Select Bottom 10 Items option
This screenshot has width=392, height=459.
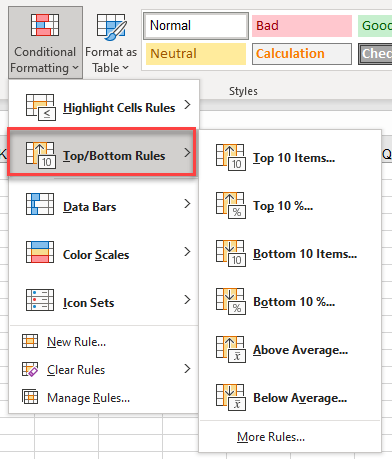click(290, 253)
